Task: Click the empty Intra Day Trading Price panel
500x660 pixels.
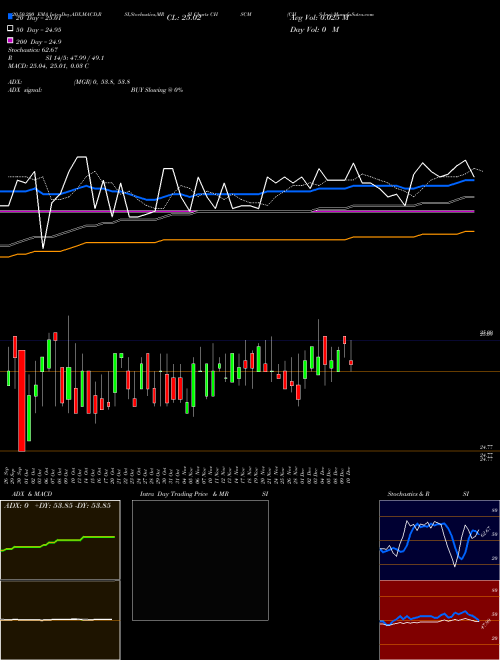Action: tap(200, 560)
